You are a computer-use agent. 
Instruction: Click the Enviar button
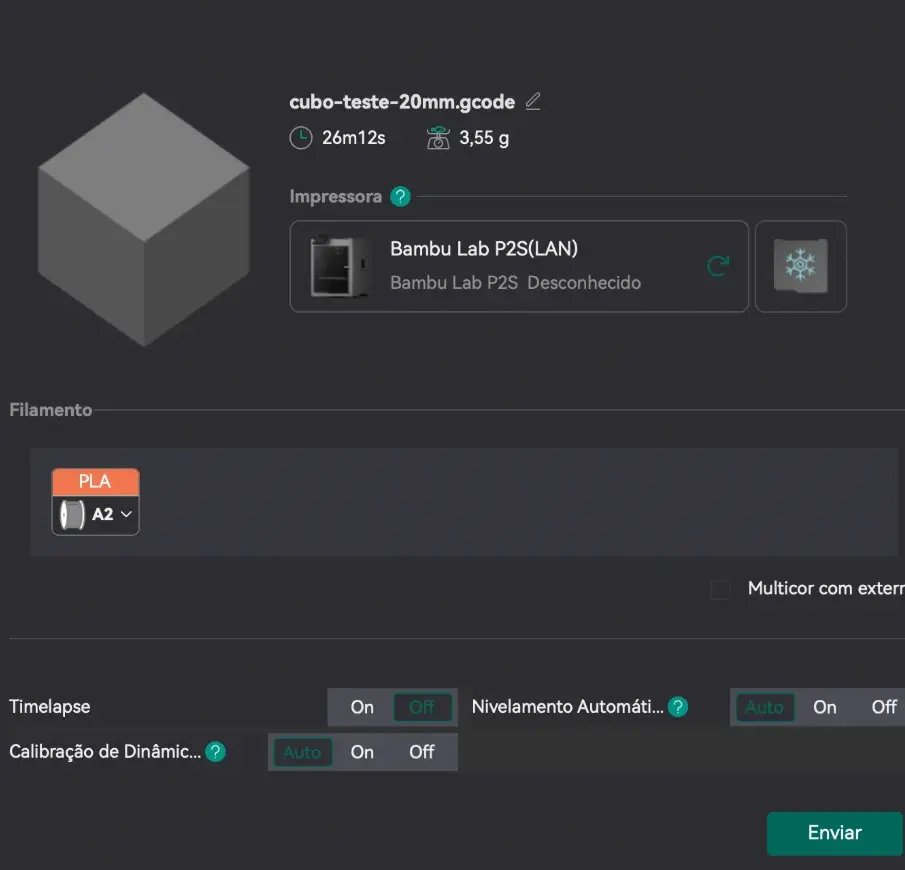pyautogui.click(x=835, y=833)
